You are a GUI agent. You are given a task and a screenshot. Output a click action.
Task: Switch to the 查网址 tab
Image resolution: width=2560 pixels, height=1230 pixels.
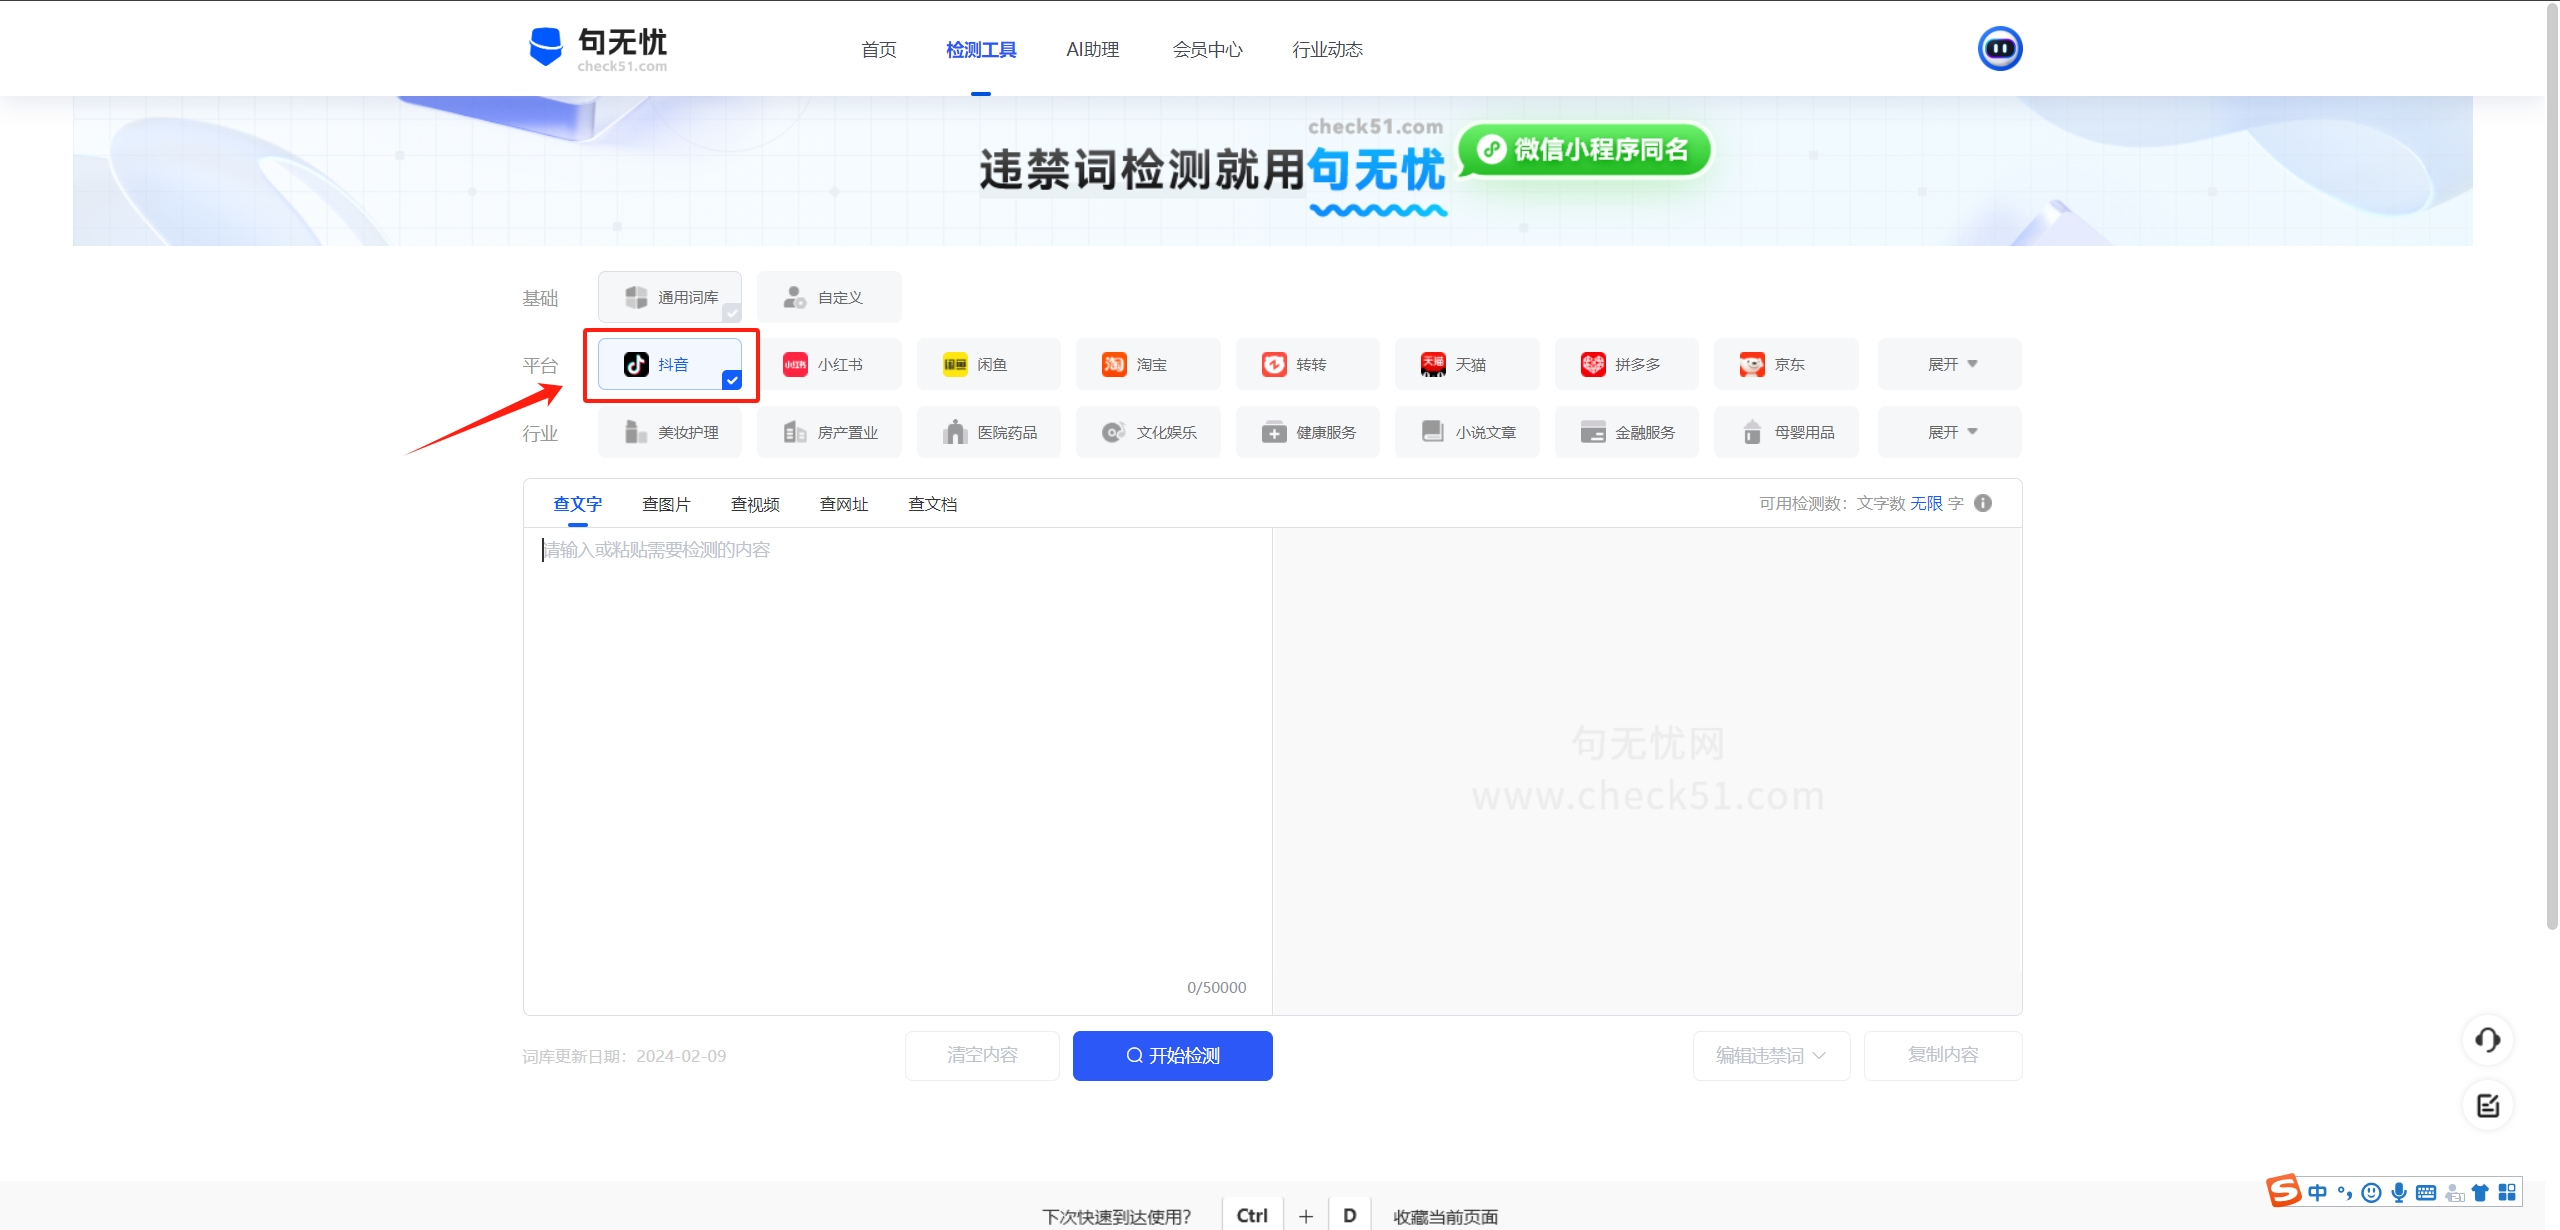tap(844, 504)
